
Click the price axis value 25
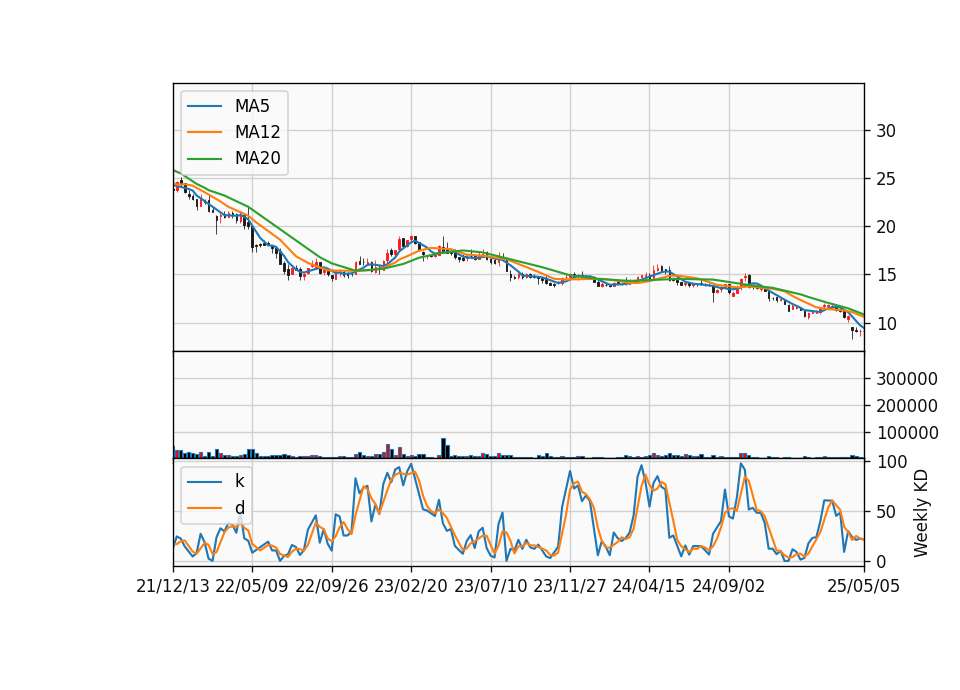point(886,179)
